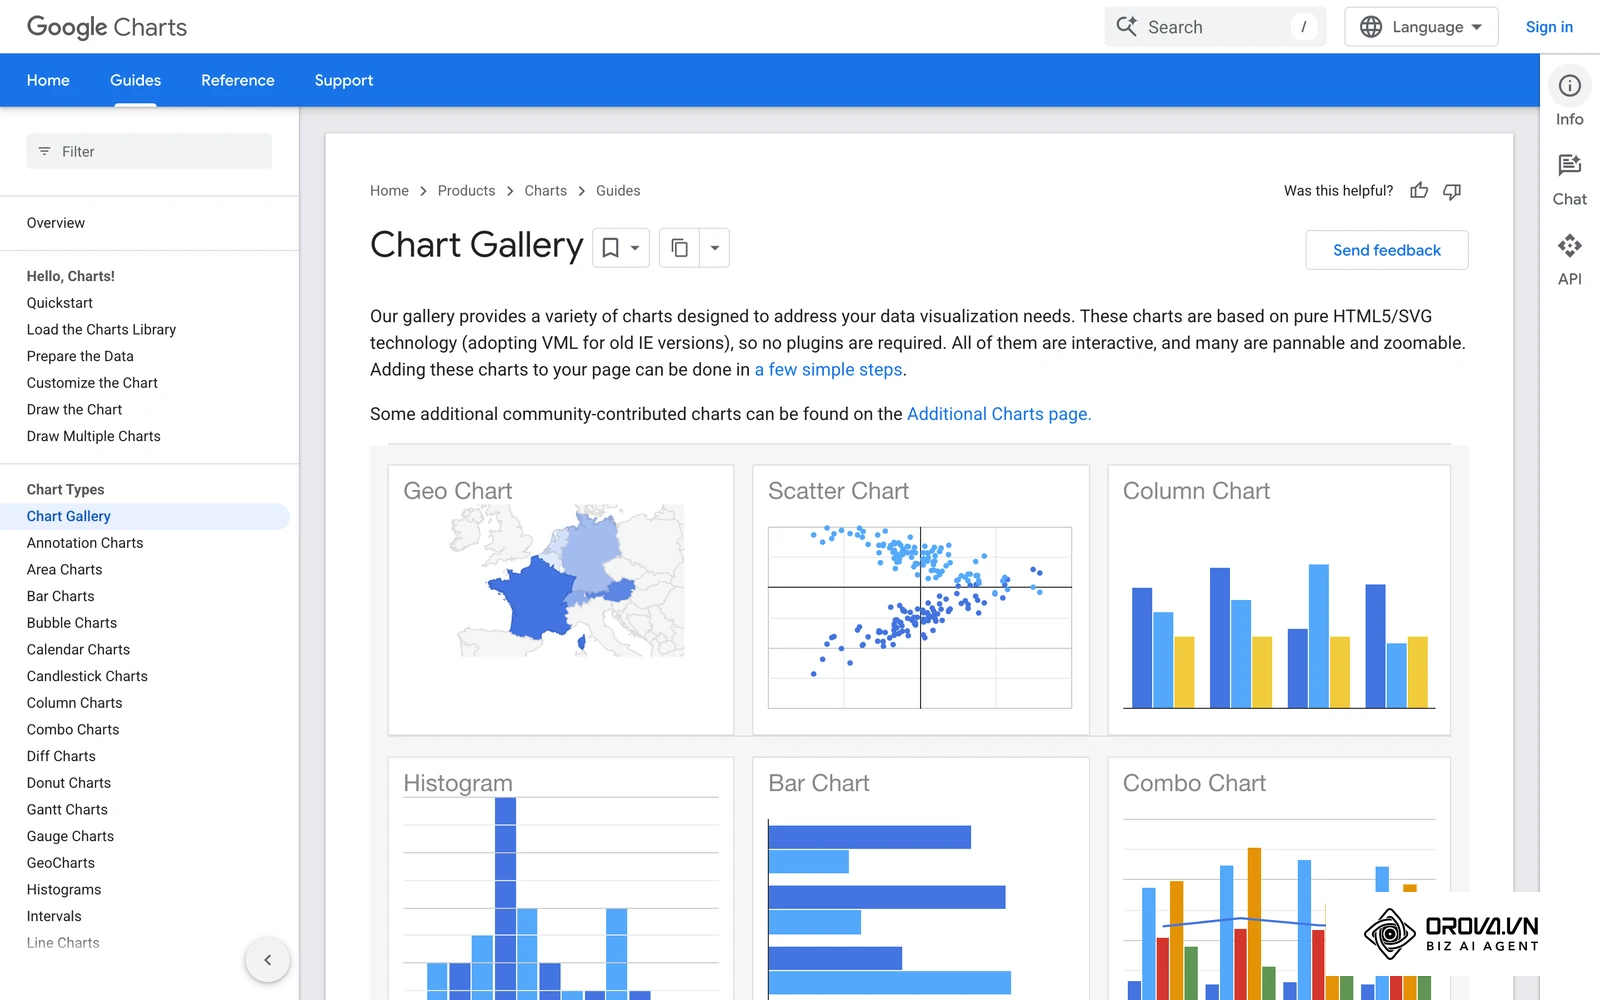The height and width of the screenshot is (1000, 1600).
Task: Click the bookmark icon beside Chart Gallery
Action: pyautogui.click(x=610, y=248)
